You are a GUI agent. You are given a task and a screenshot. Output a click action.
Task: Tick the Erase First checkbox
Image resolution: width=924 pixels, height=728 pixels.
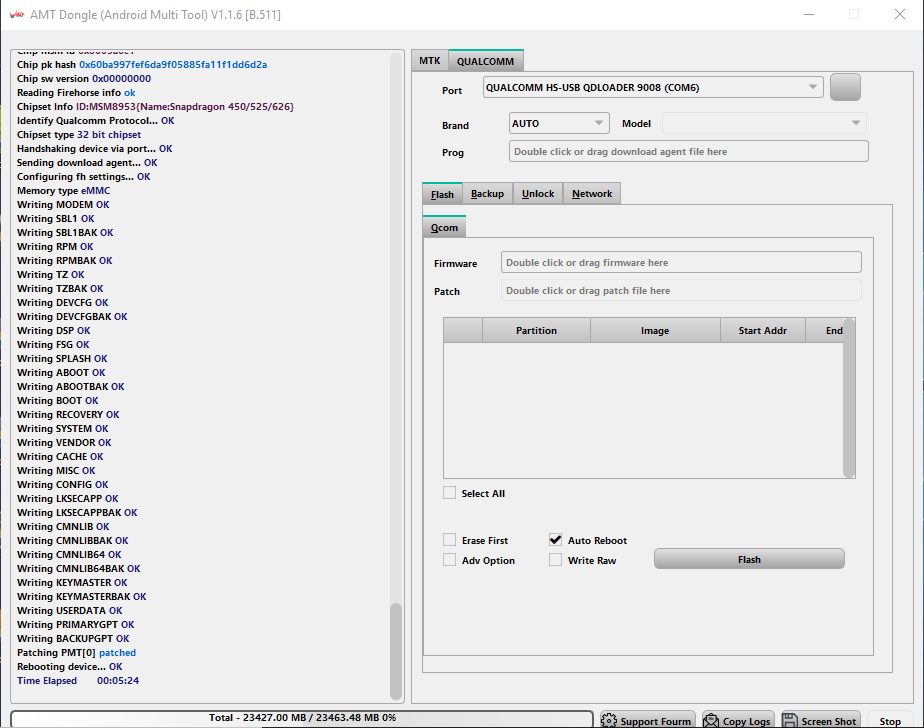450,540
